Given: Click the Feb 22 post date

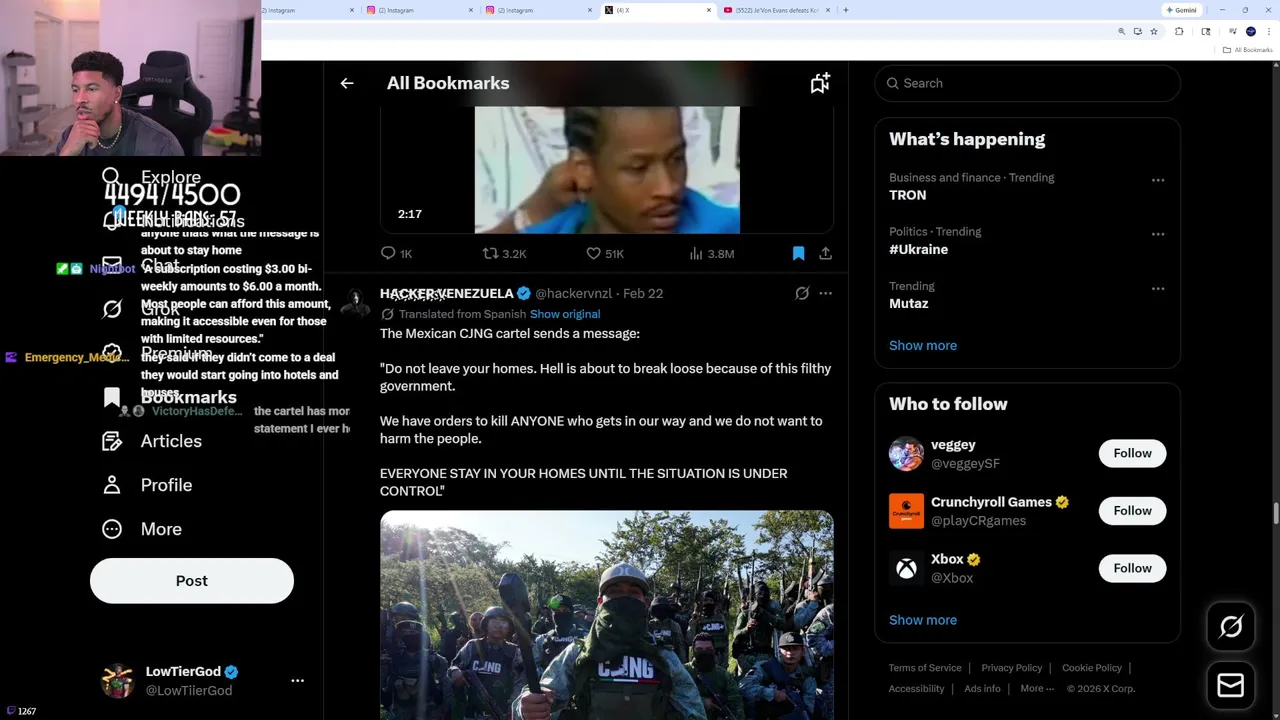Looking at the screenshot, I should pos(643,293).
